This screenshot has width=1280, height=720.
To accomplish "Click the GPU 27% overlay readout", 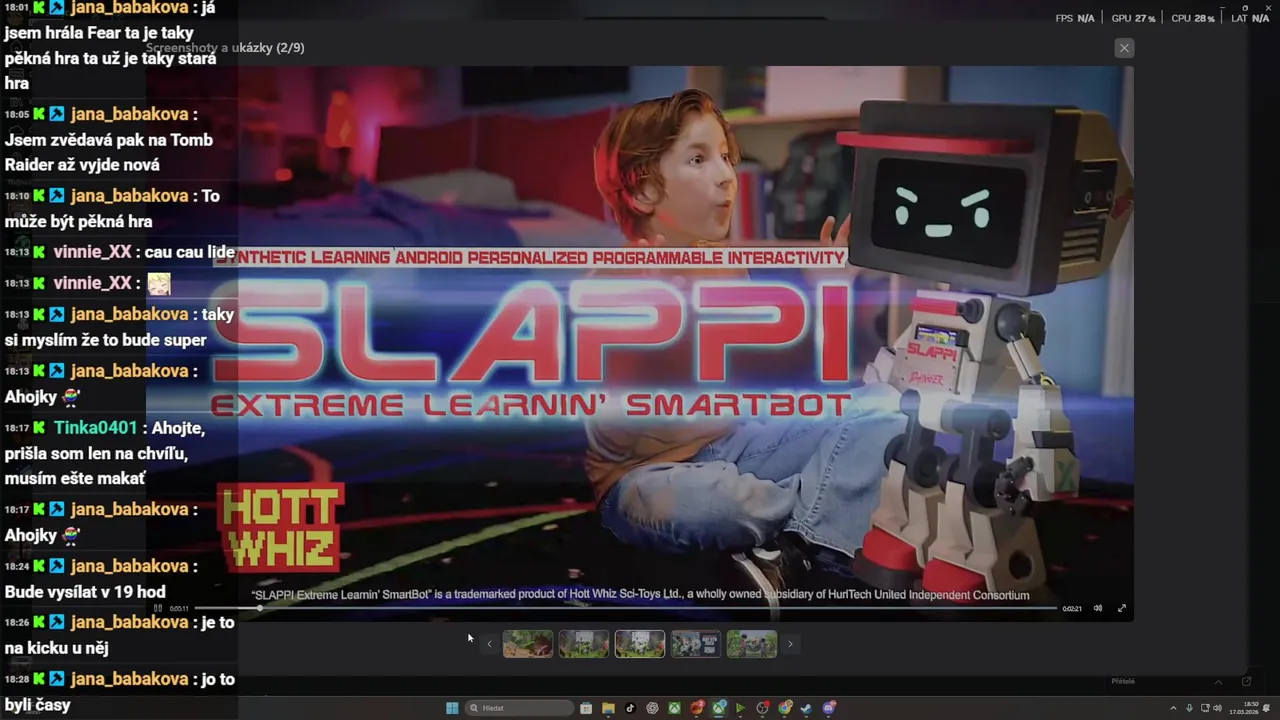I will (x=1133, y=18).
